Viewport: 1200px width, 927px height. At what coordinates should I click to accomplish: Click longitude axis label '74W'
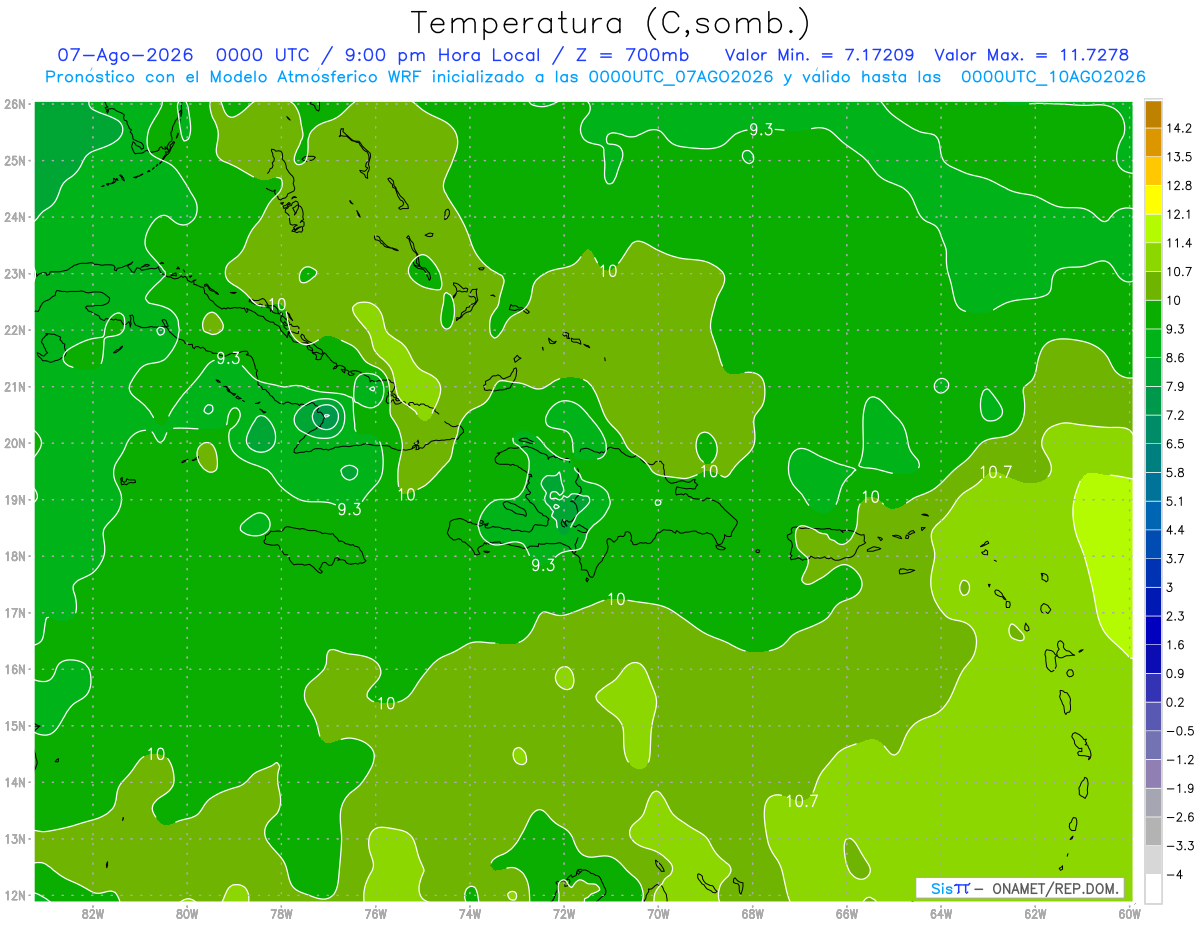point(470,913)
